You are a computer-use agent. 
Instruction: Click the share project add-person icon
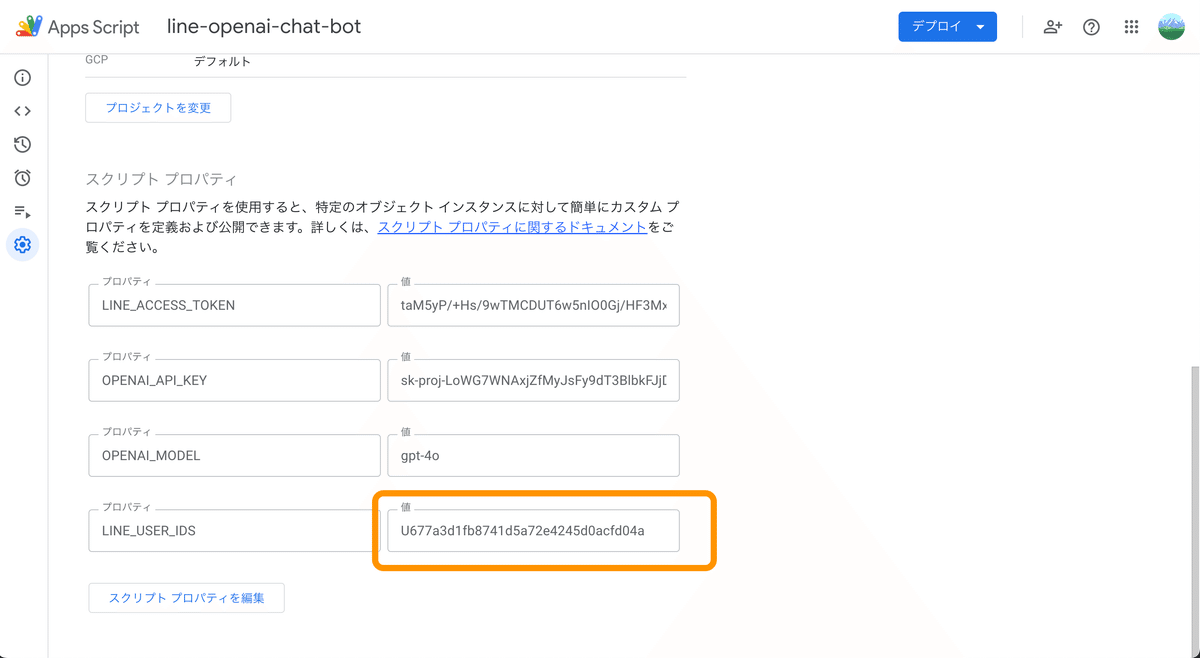coord(1052,27)
